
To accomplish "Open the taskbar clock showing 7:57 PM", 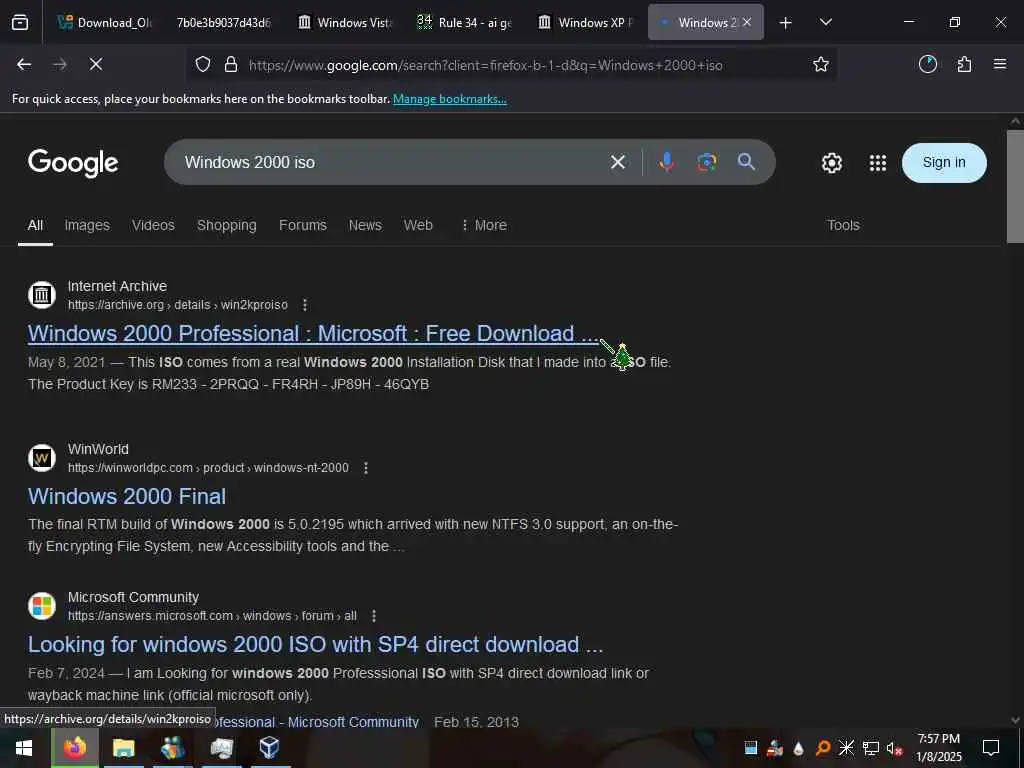I will click(938, 748).
